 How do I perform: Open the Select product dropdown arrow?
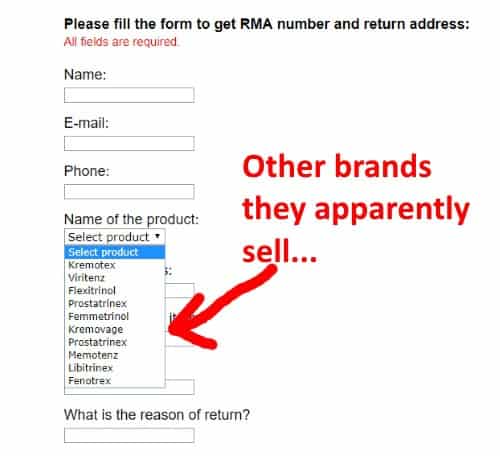[x=157, y=237]
